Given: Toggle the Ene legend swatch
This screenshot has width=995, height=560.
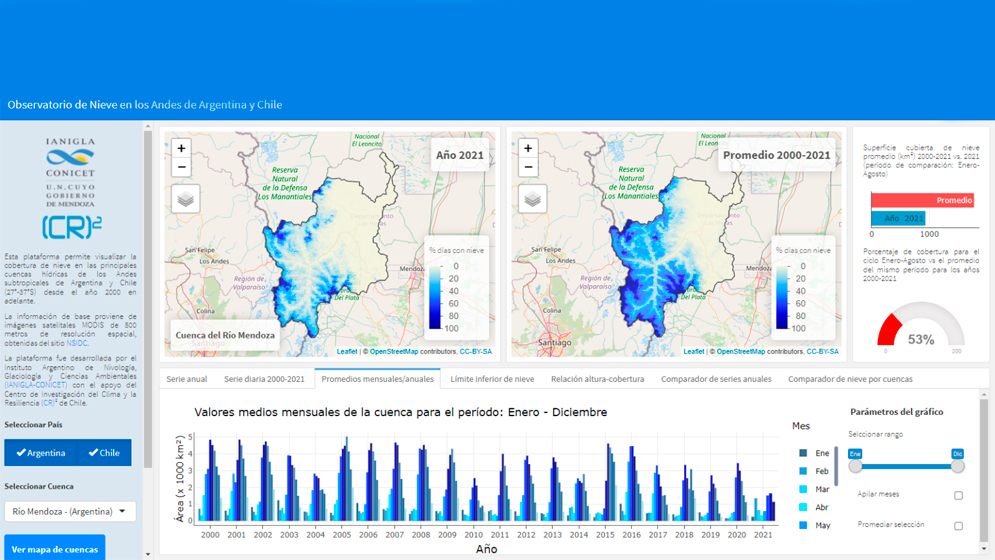Looking at the screenshot, I should (803, 453).
